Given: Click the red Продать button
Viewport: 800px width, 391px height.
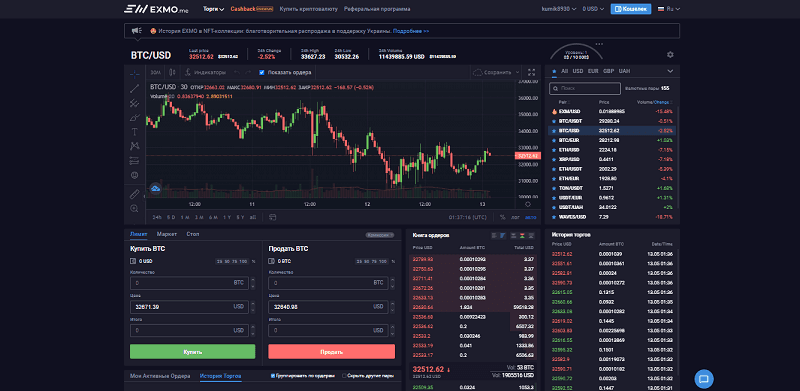Looking at the screenshot, I should tap(332, 352).
